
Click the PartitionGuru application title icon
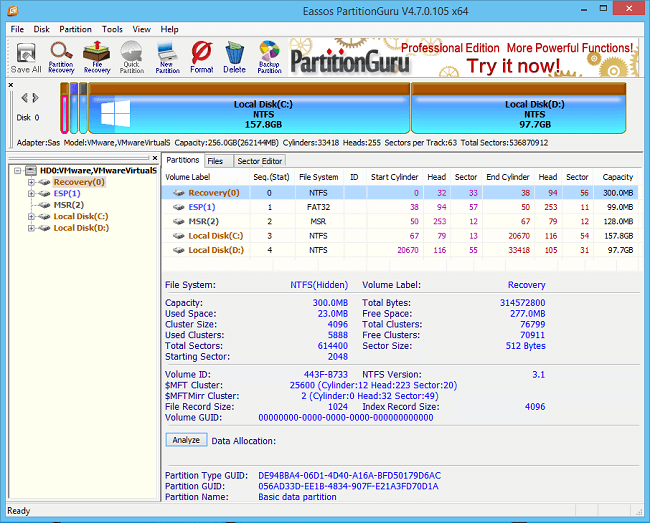click(x=13, y=10)
